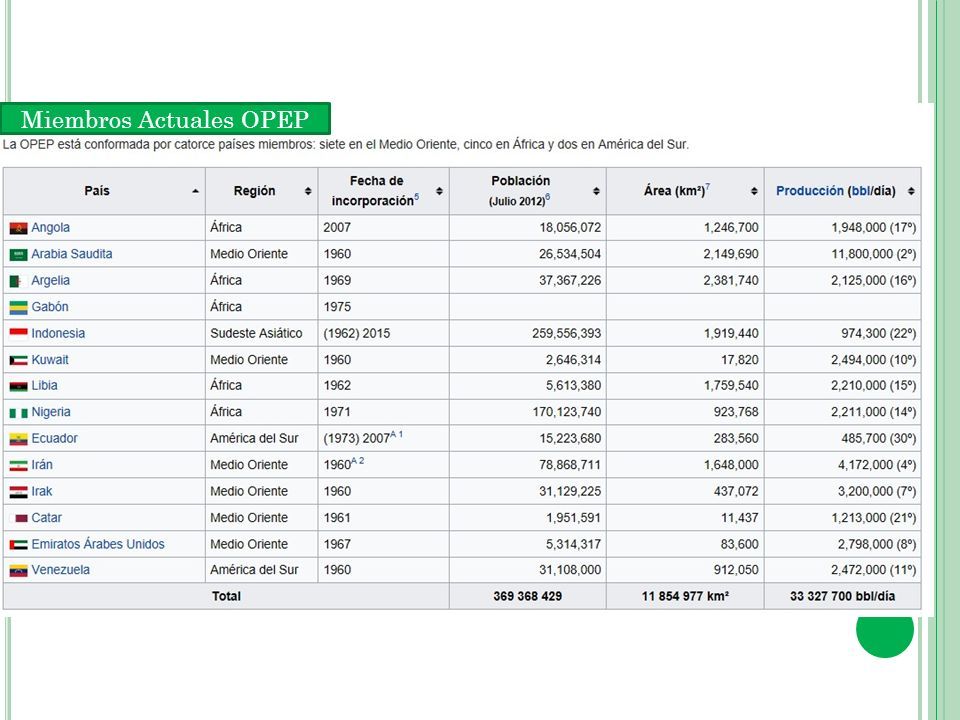Select Arabia Saudita production 11,800,000 (2º)
960x720 pixels.
pos(874,254)
